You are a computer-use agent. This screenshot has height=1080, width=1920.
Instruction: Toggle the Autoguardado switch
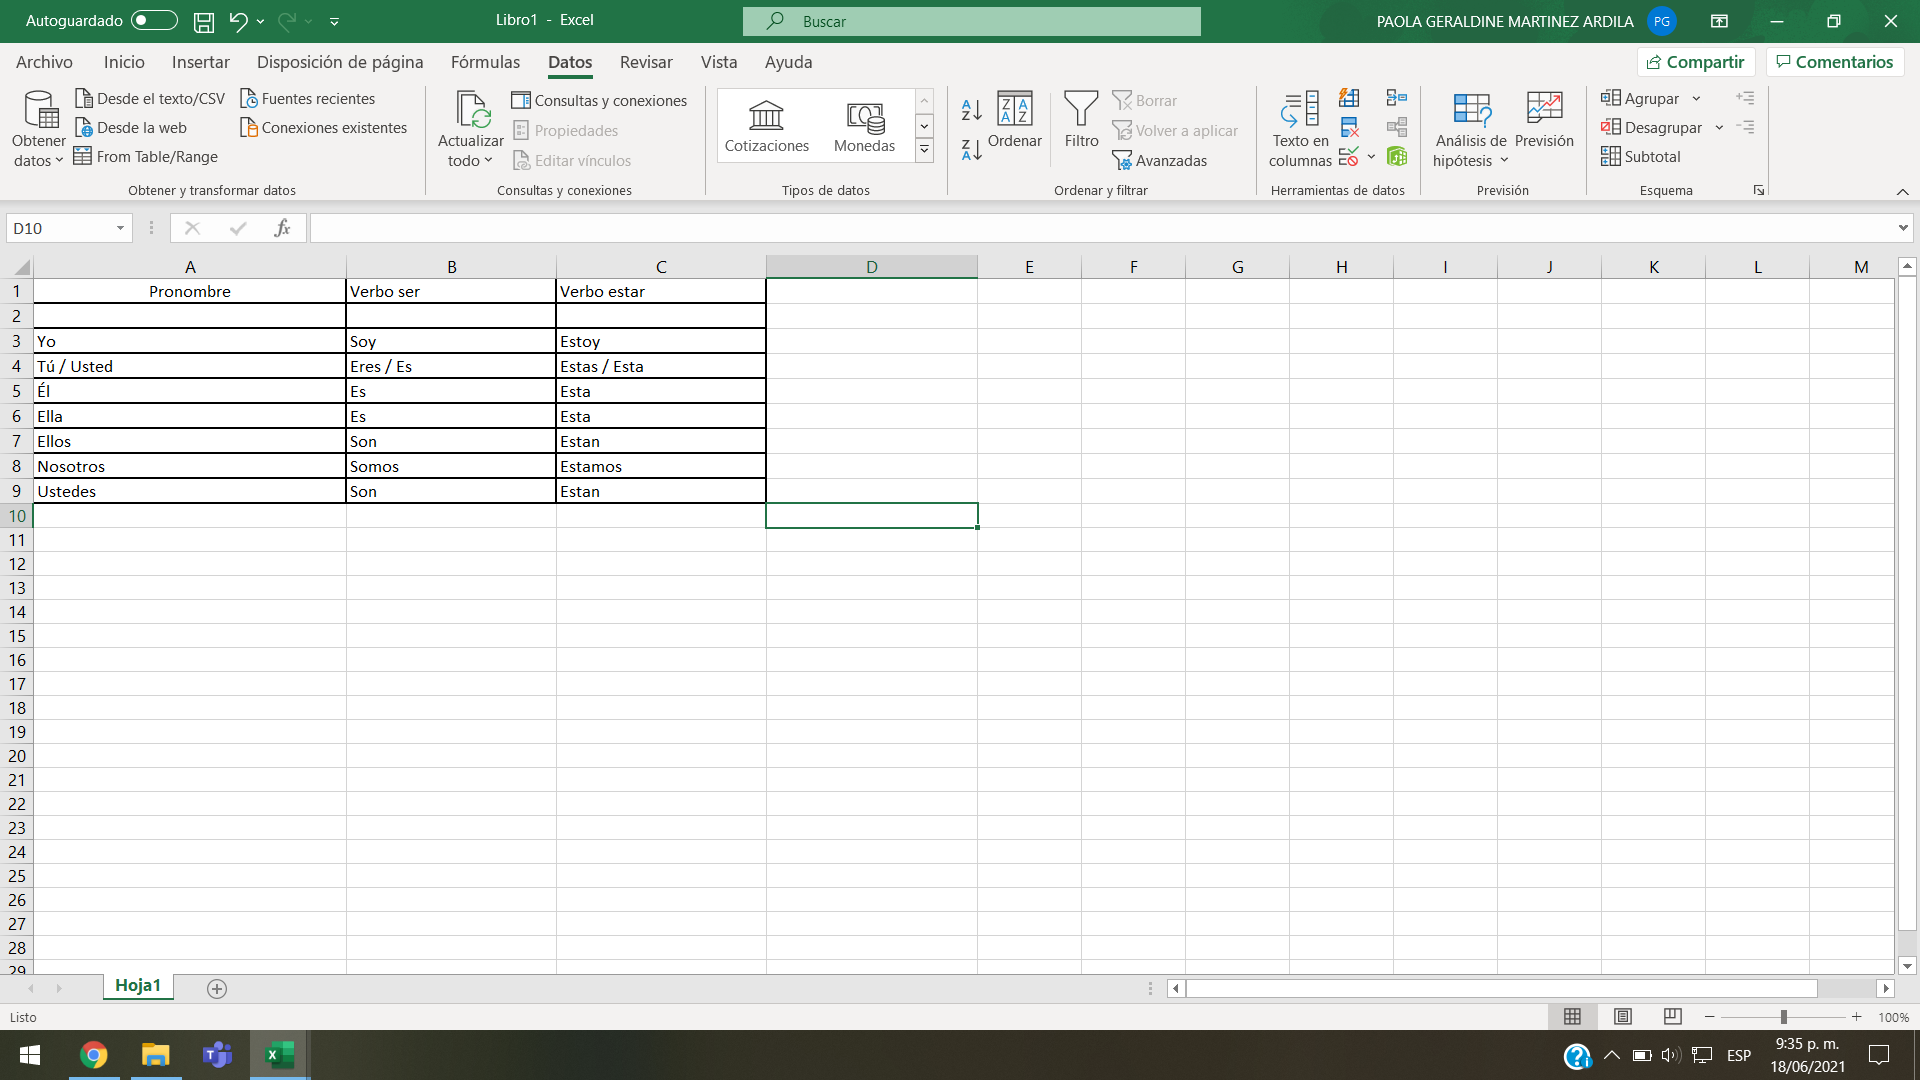pyautogui.click(x=153, y=21)
